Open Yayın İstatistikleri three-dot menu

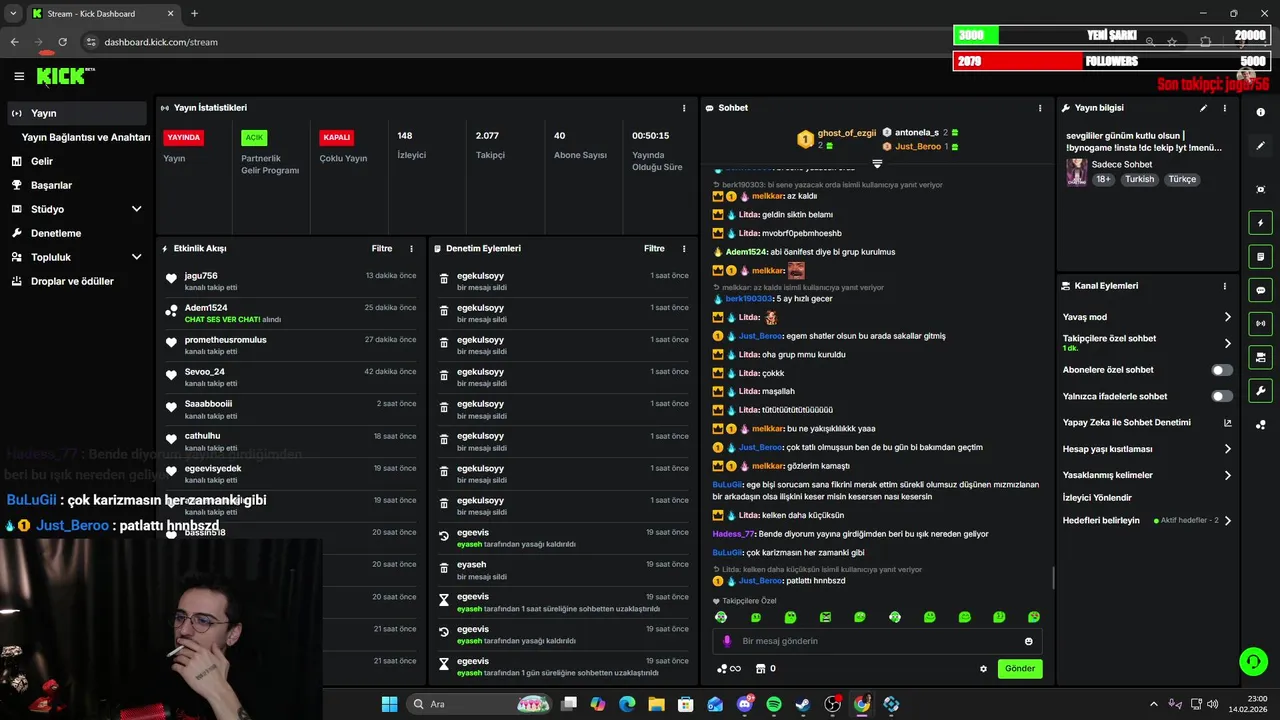point(684,108)
